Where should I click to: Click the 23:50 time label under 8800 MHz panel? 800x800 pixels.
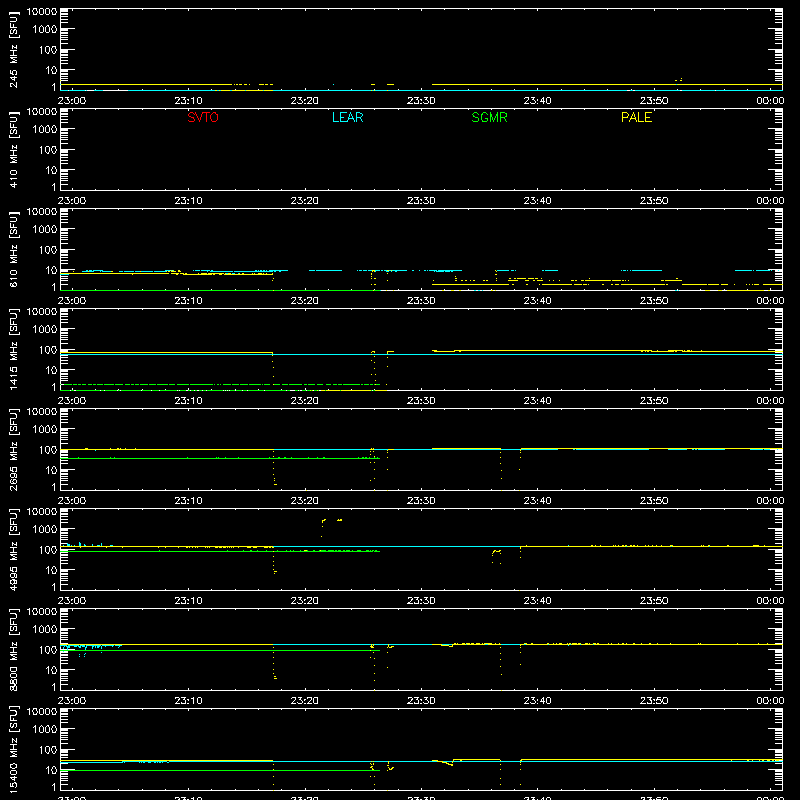(x=654, y=701)
